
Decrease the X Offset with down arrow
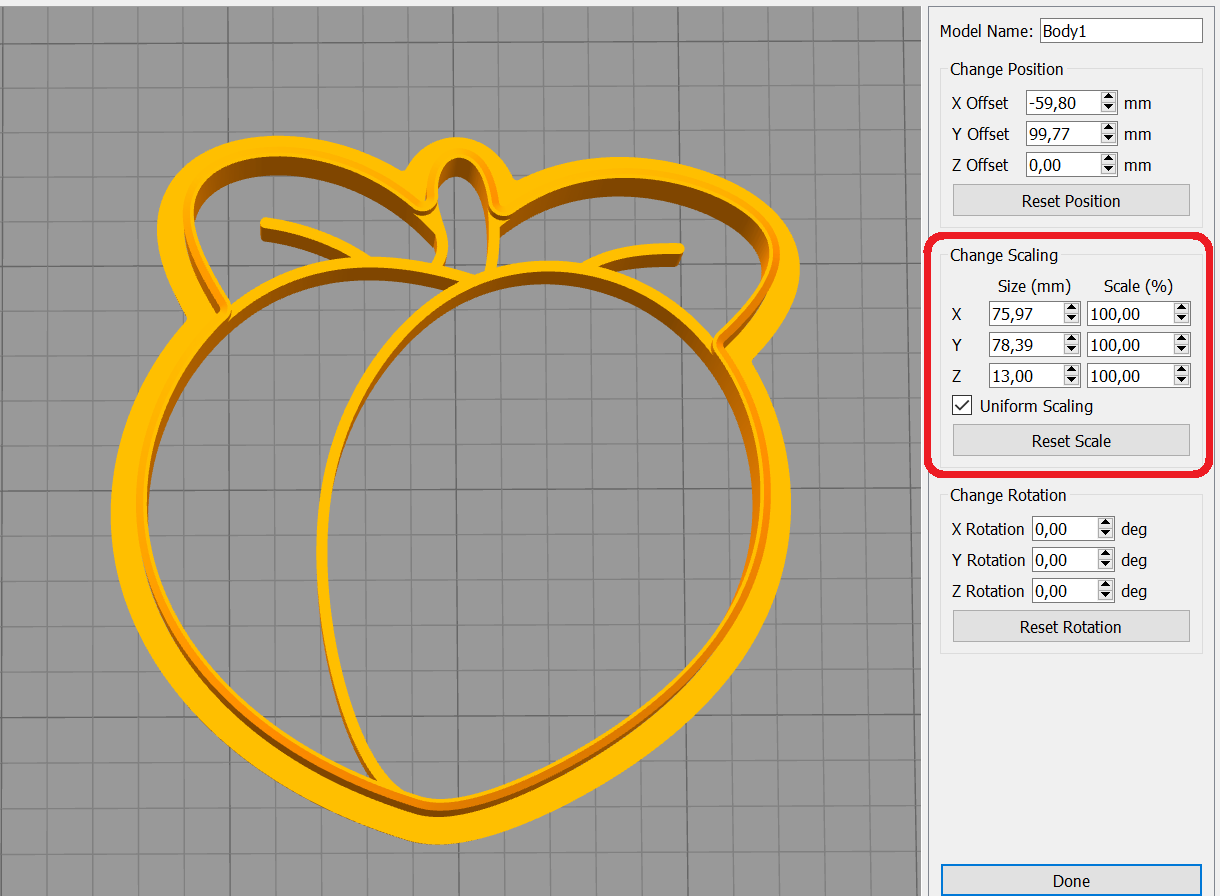pos(1108,109)
